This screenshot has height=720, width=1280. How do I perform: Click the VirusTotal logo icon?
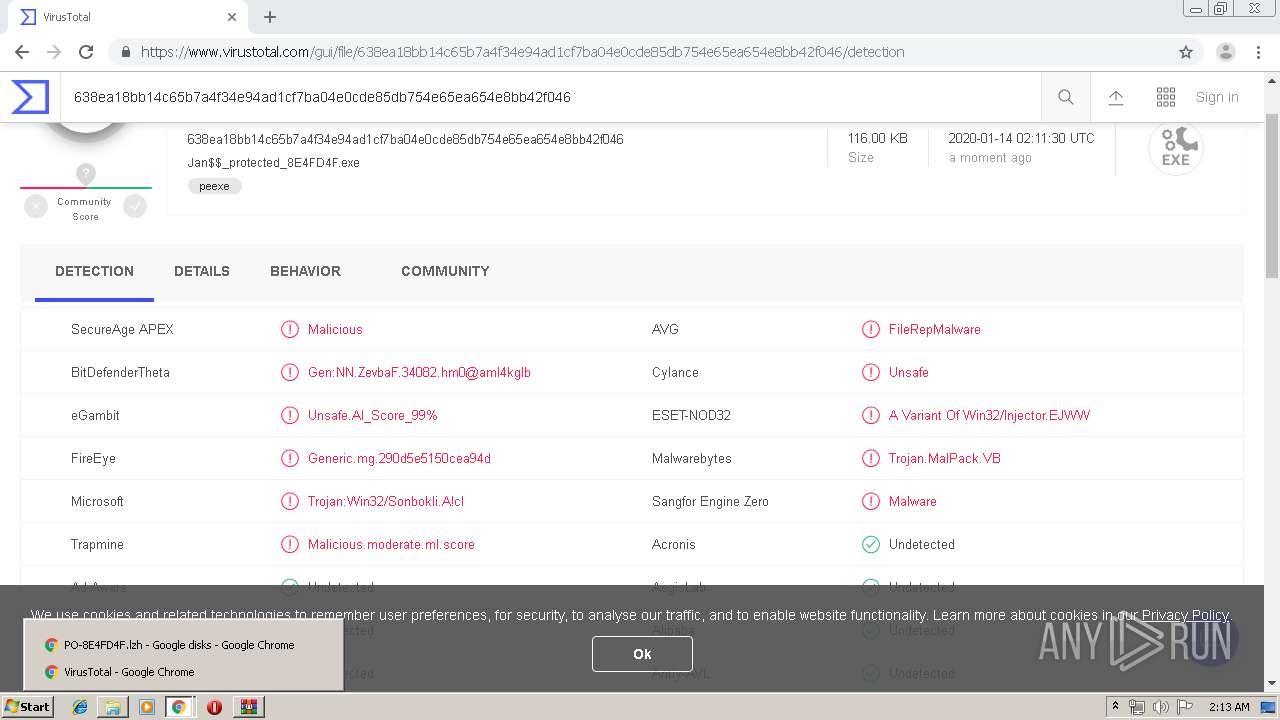coord(30,97)
